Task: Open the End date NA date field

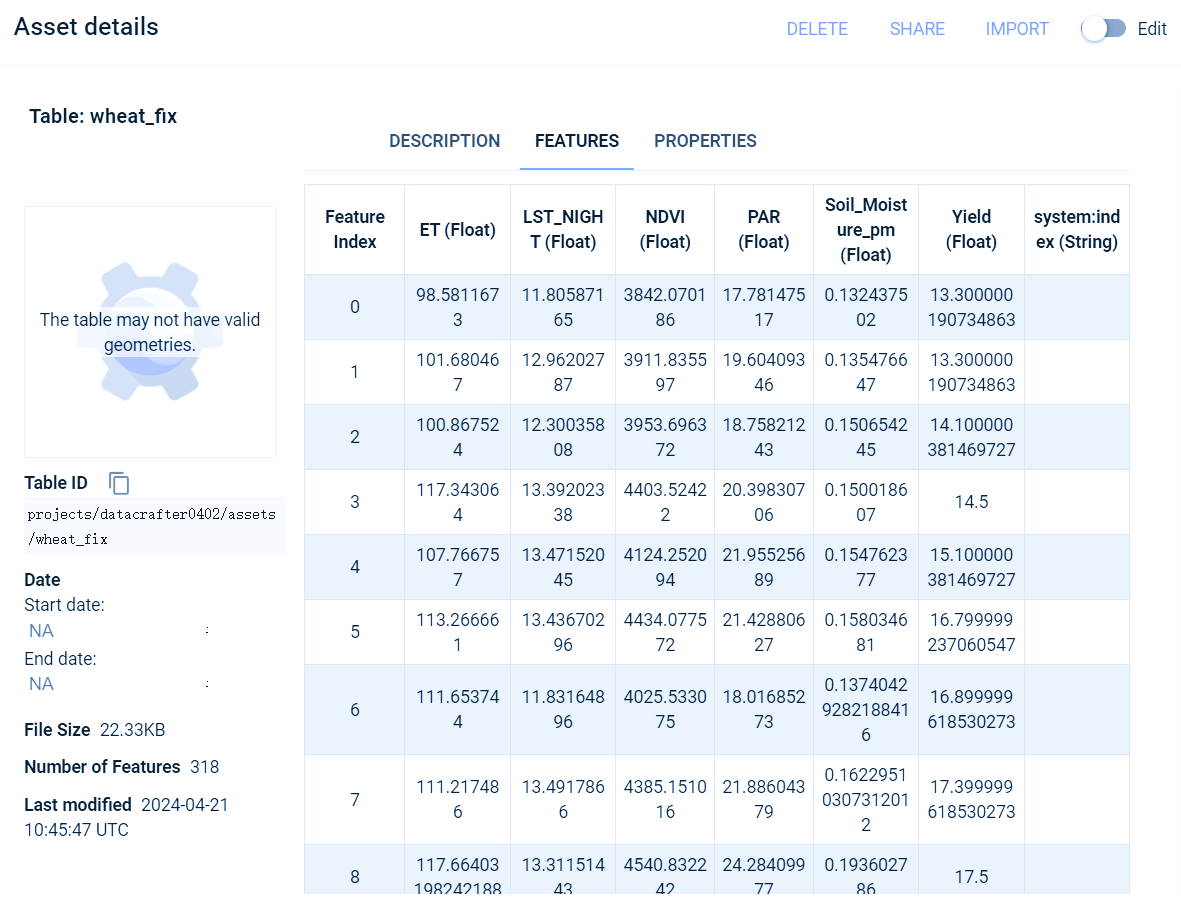Action: point(41,684)
